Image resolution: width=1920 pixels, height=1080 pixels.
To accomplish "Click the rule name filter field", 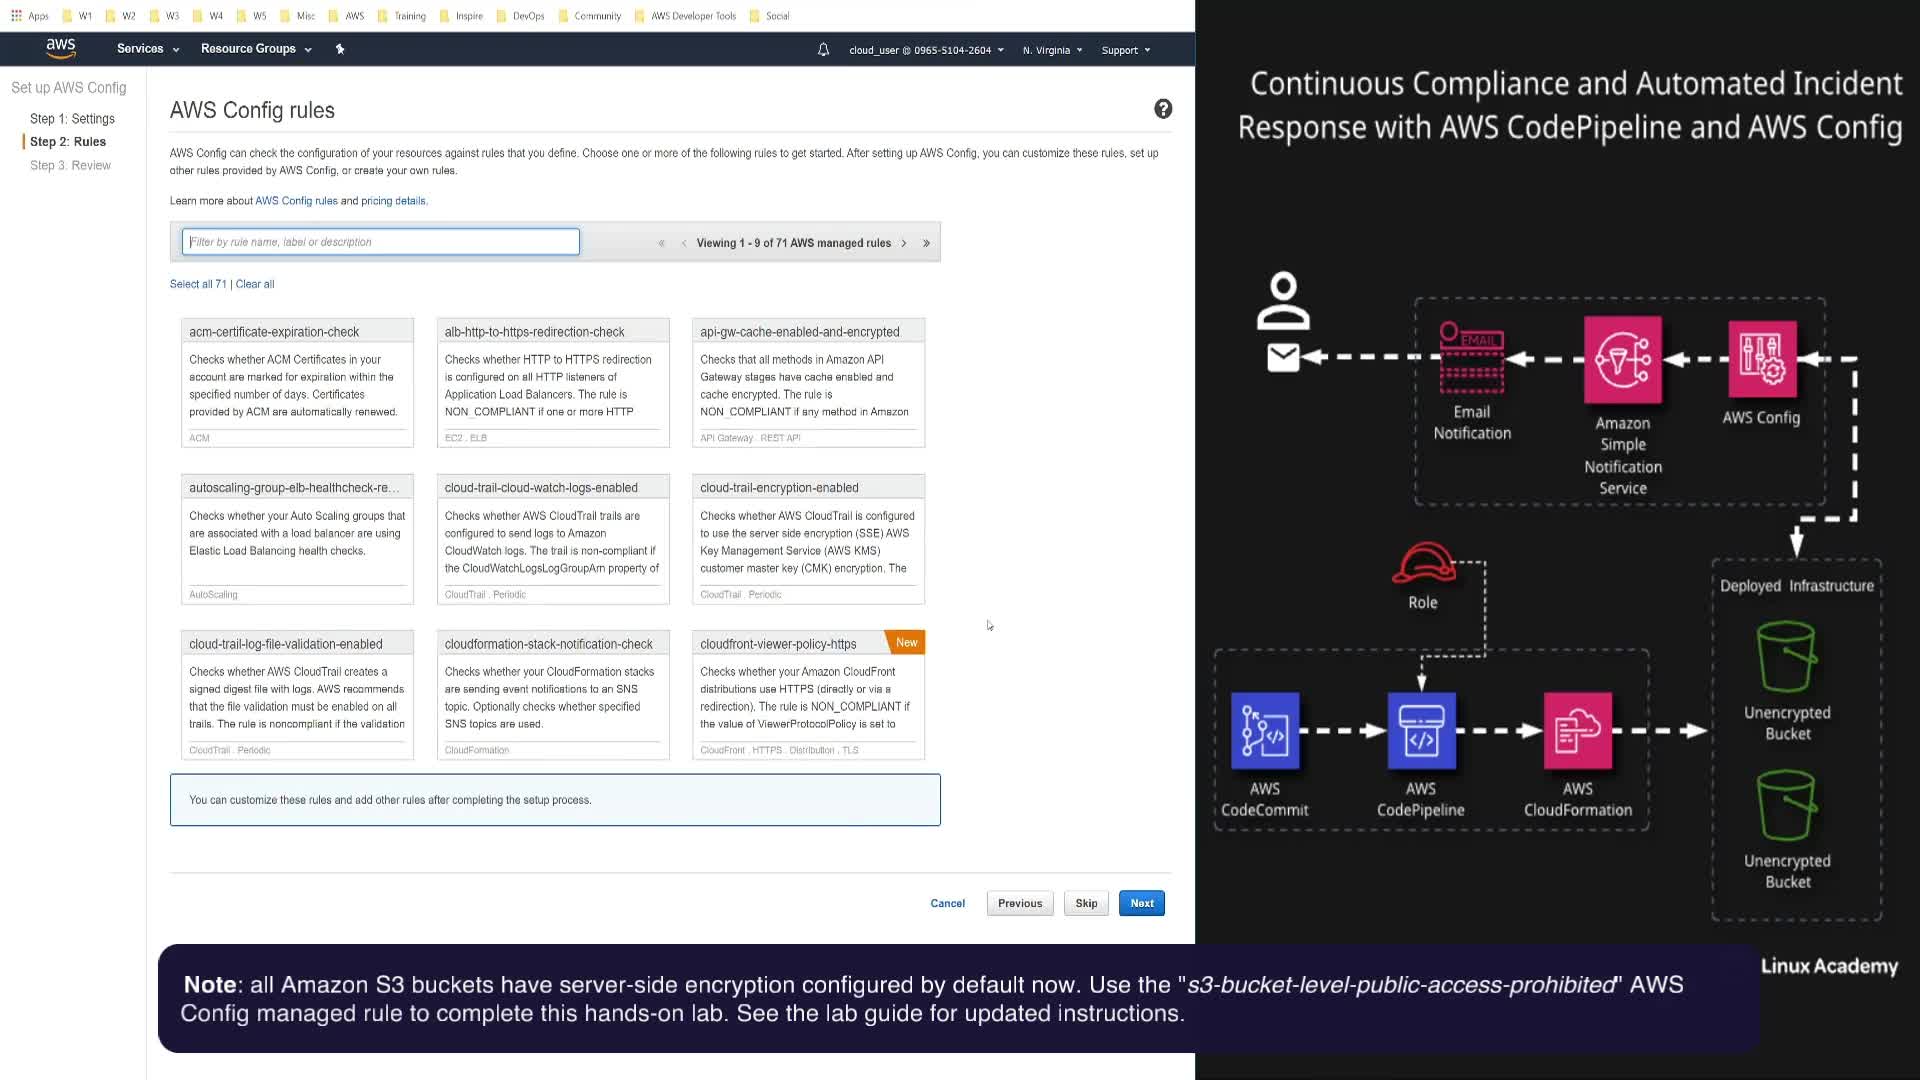I will (380, 242).
